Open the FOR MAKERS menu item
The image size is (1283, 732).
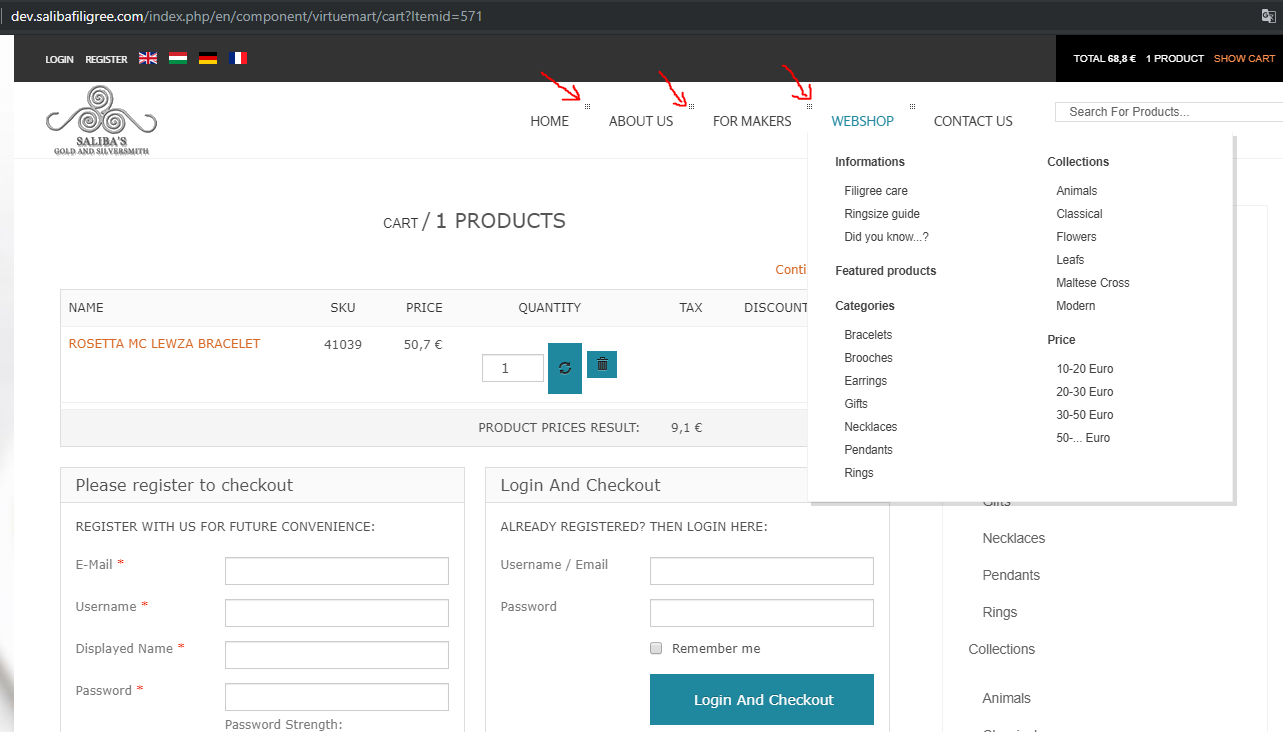[752, 121]
